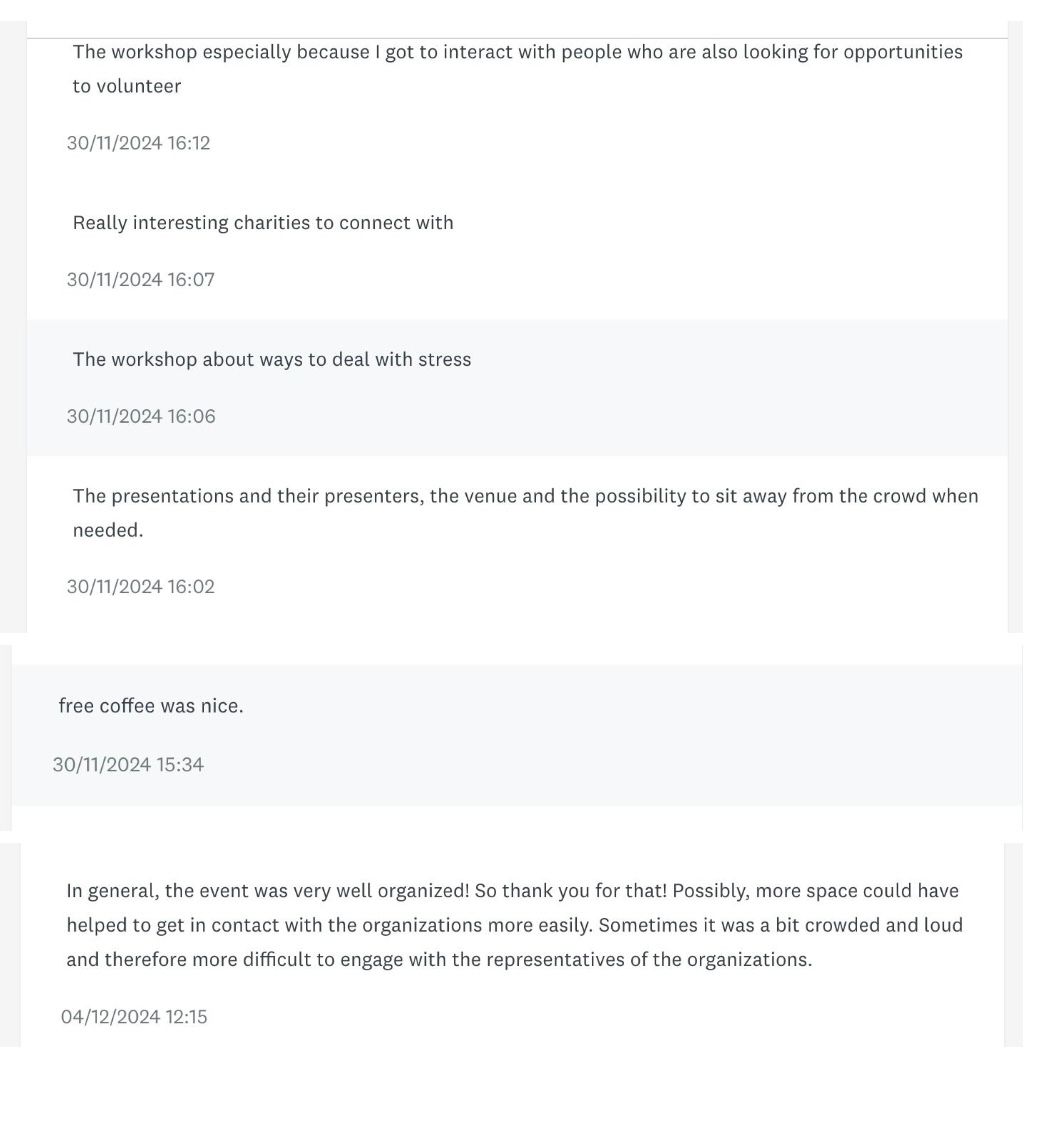Click the response about interacting with volunteers
Viewport: 1048px width, 1129px height.
[x=517, y=52]
